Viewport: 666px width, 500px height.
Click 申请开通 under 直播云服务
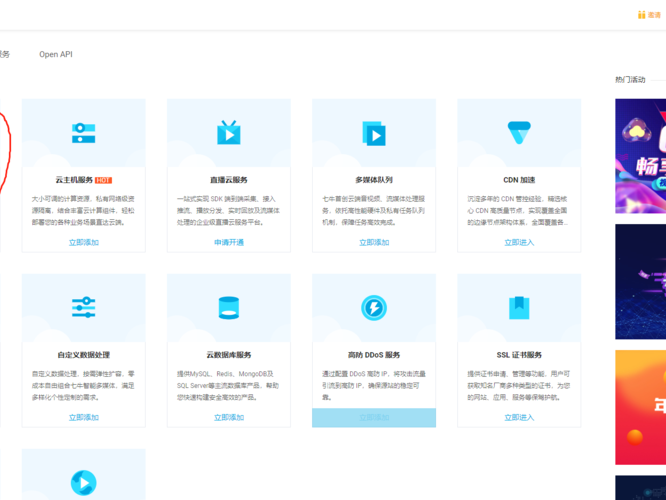pyautogui.click(x=229, y=243)
